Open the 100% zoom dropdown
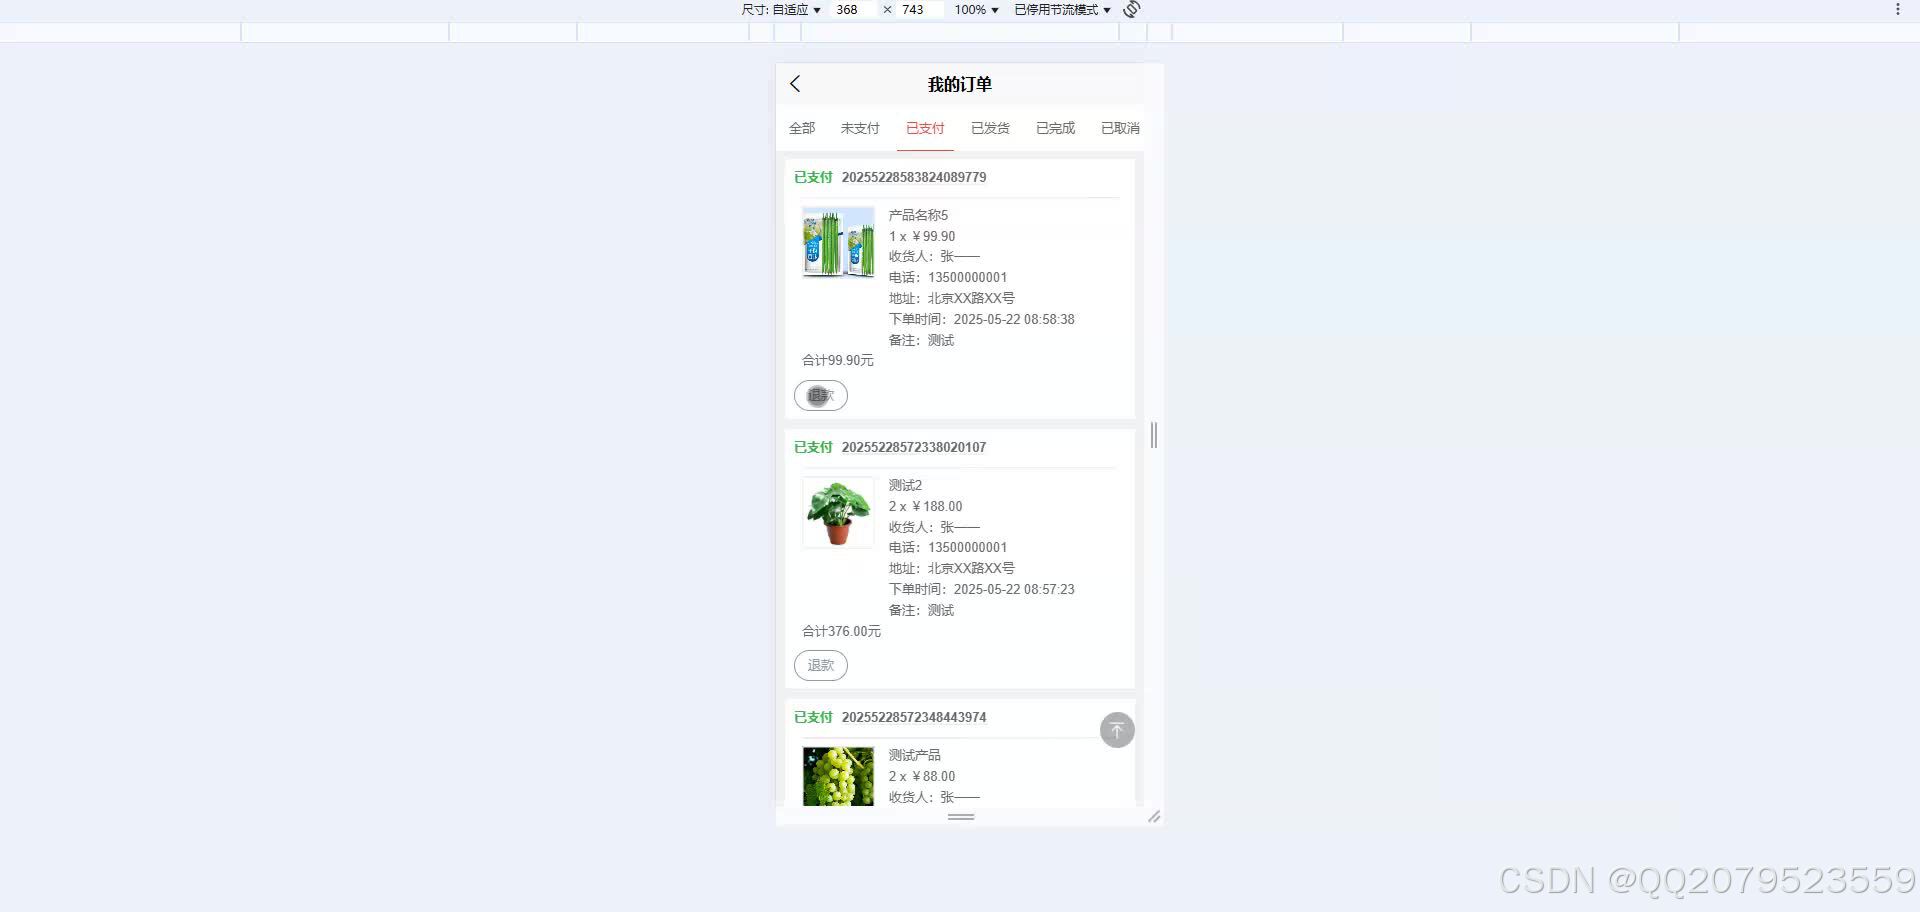The width and height of the screenshot is (1920, 912). tap(976, 10)
